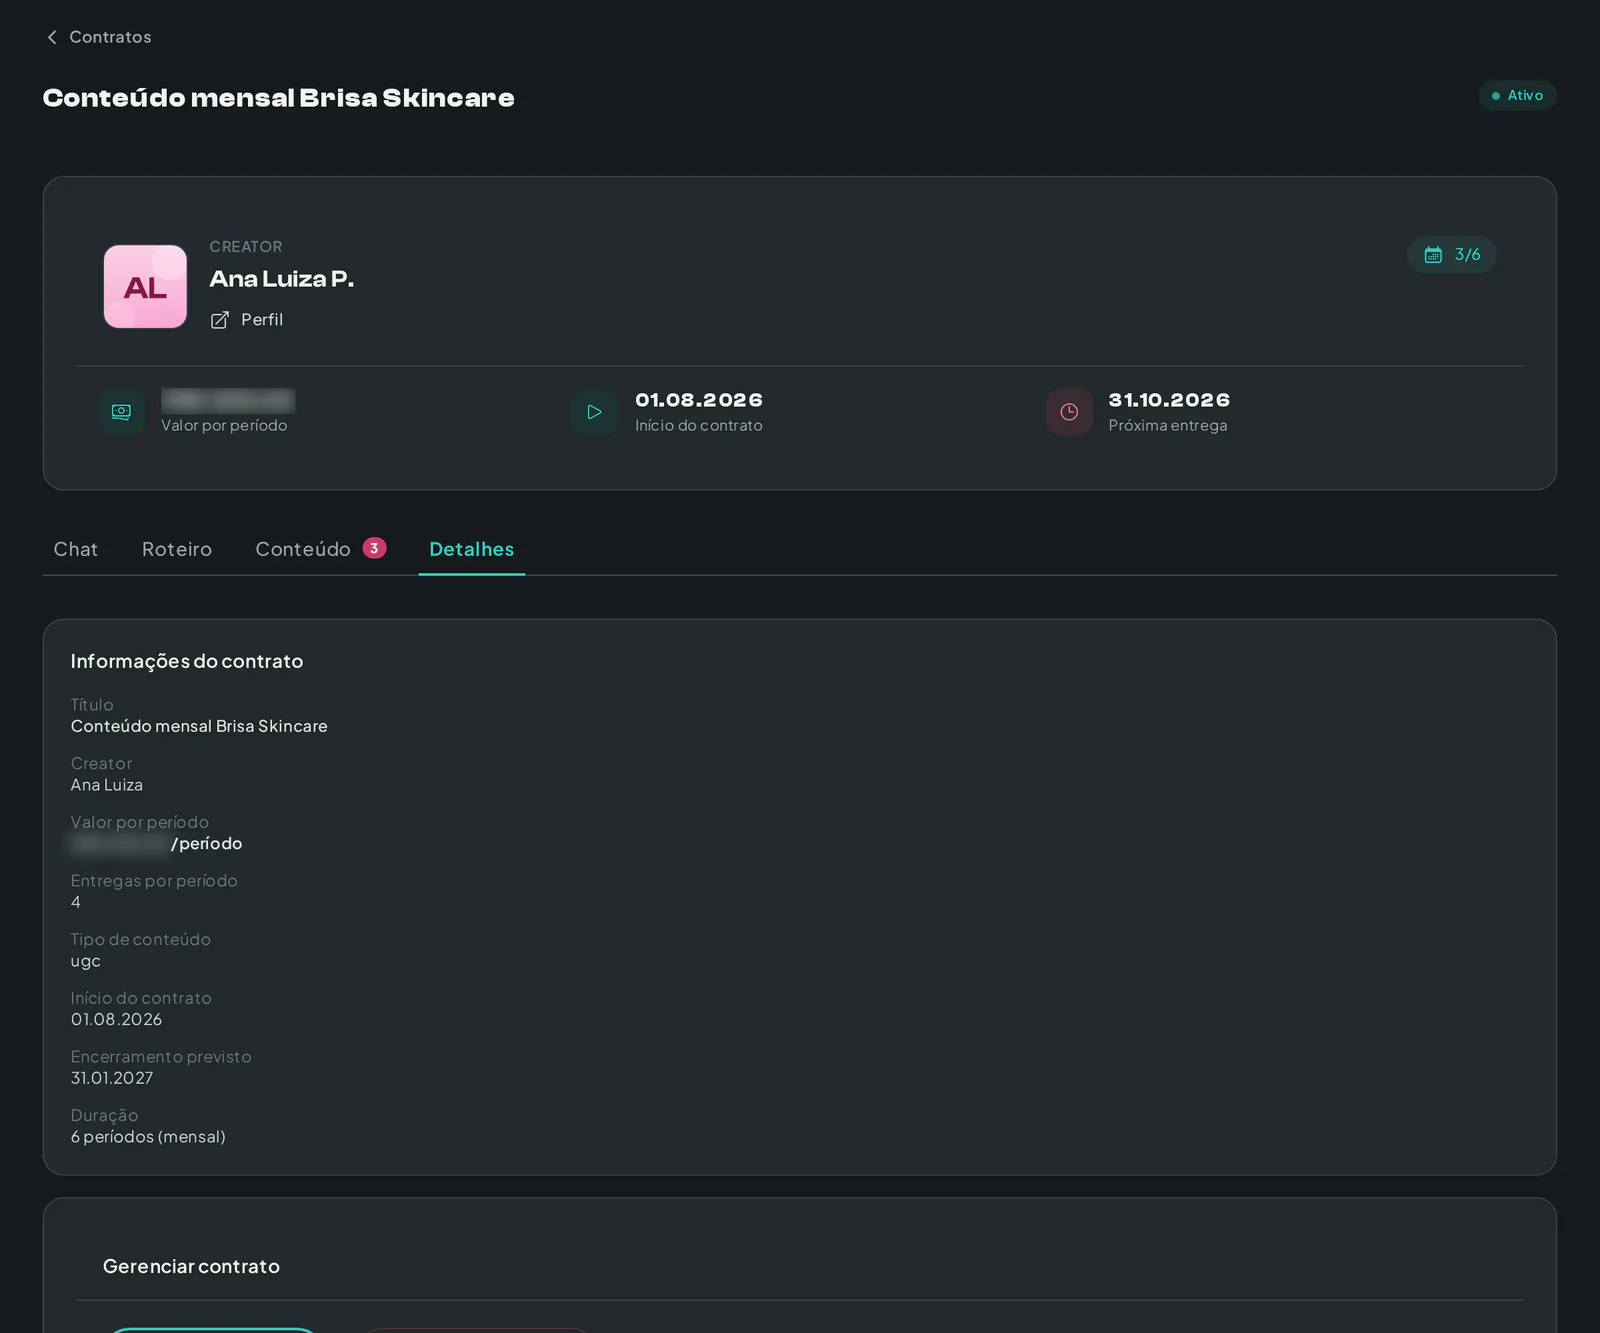Click the Ativo status badge
Screen dimensions: 1600x1333
pyautogui.click(x=1517, y=95)
